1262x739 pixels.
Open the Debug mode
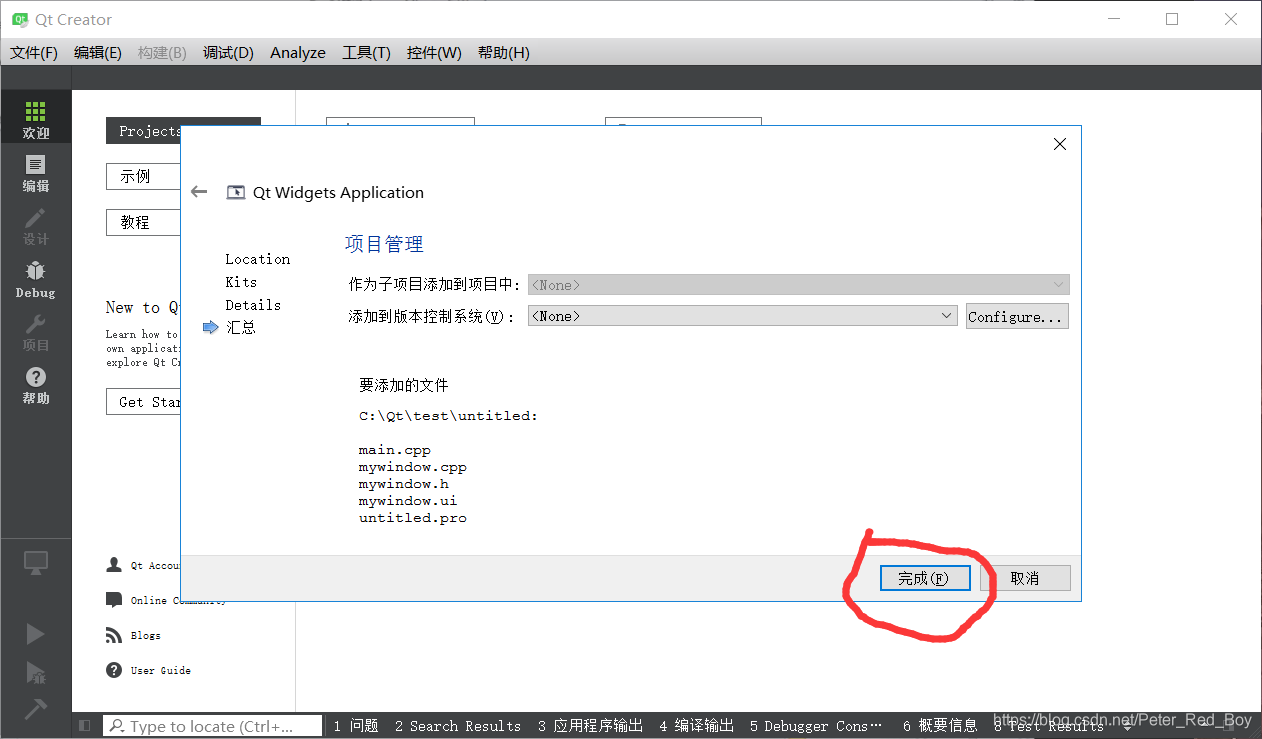pyautogui.click(x=36, y=279)
